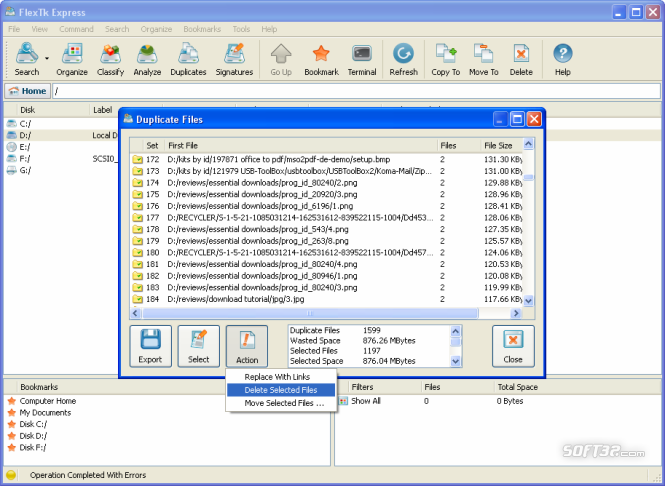Launch the Classify tool
The height and width of the screenshot is (486, 665).
pyautogui.click(x=110, y=59)
